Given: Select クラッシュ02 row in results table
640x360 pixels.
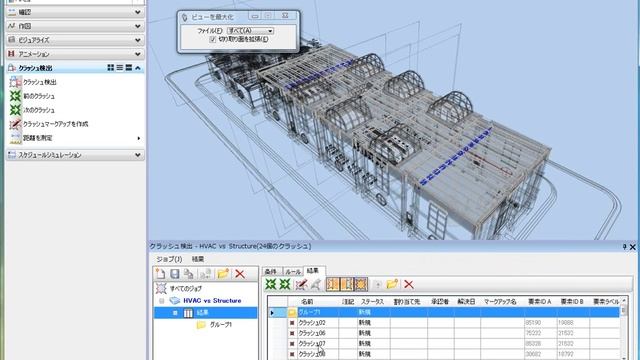Looking at the screenshot, I should point(445,322).
